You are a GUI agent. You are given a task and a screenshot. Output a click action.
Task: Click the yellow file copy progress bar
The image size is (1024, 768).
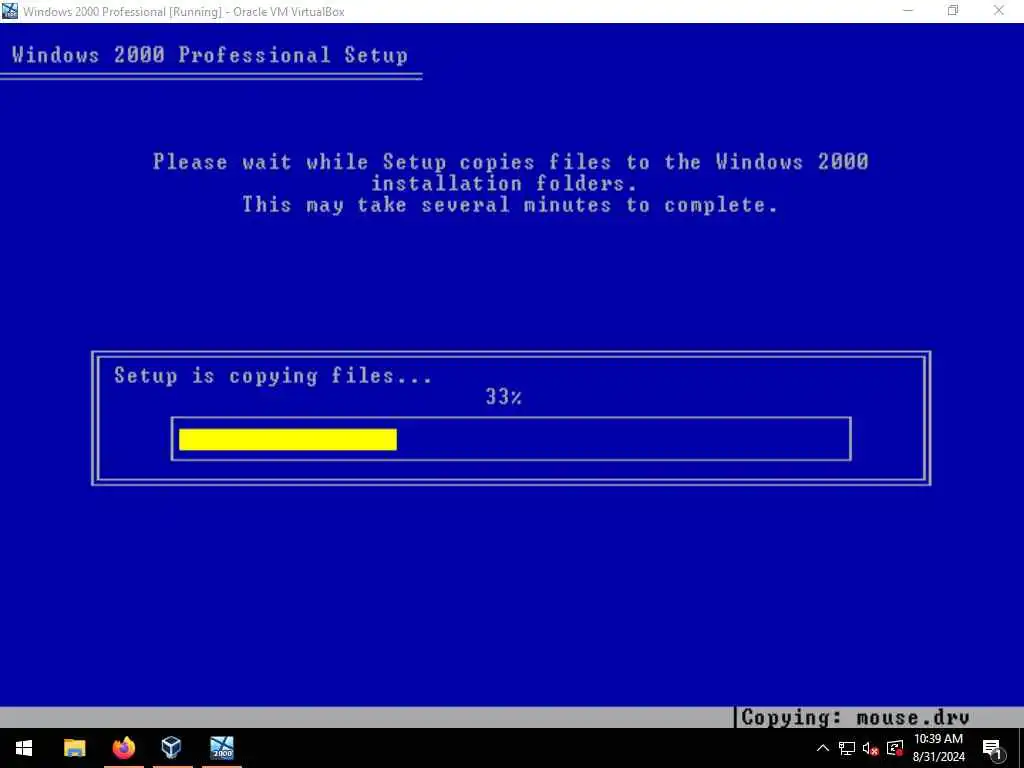coord(288,440)
